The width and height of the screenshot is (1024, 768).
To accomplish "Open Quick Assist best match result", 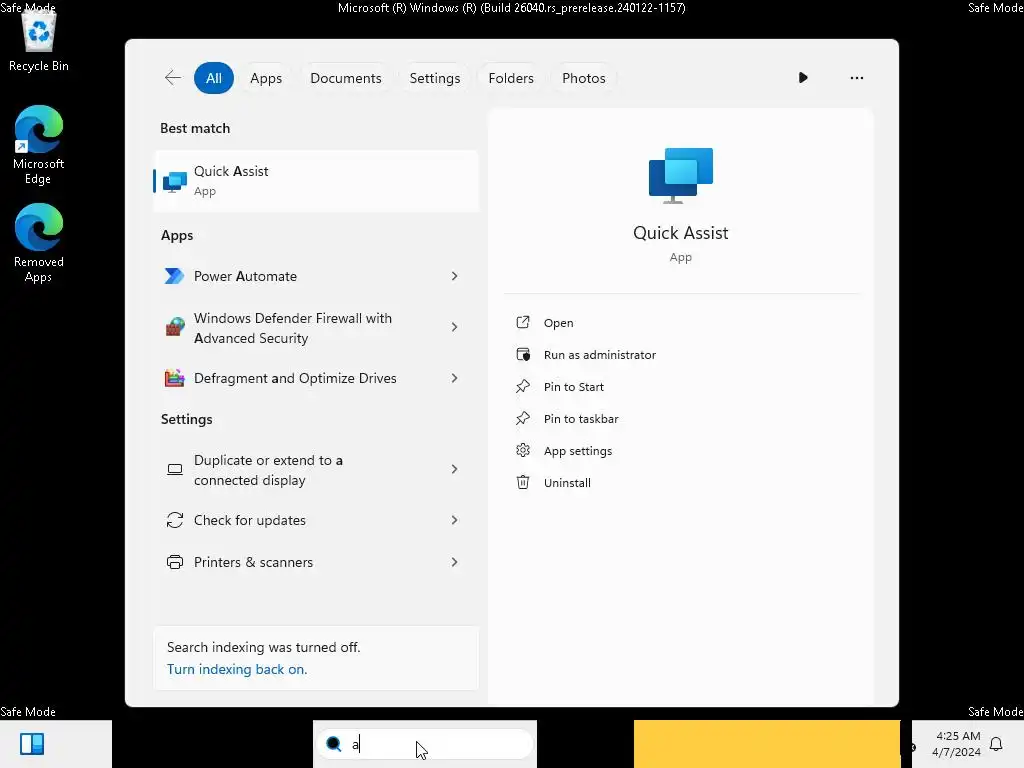I will [316, 181].
